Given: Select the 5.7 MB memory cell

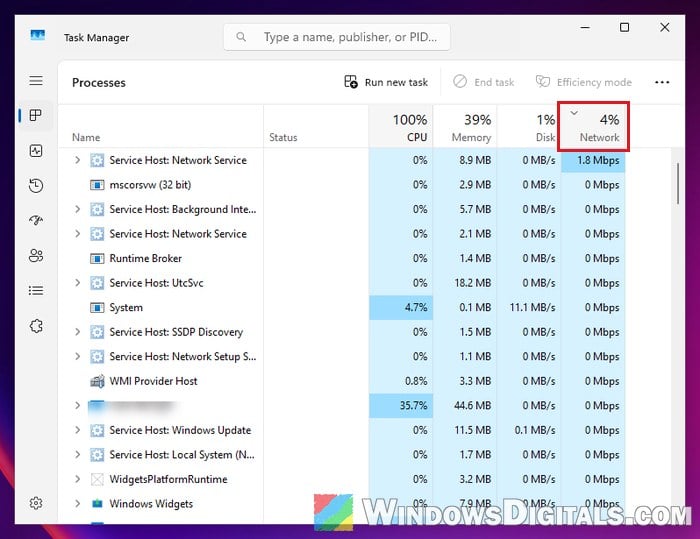Looking at the screenshot, I should [465, 209].
